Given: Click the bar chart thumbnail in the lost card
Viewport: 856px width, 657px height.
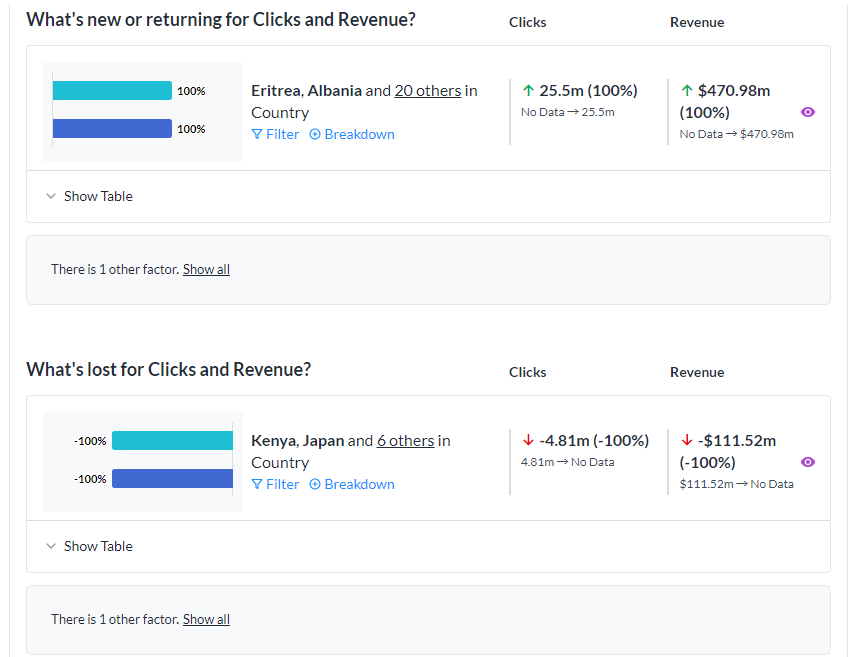Looking at the screenshot, I should coord(143,462).
